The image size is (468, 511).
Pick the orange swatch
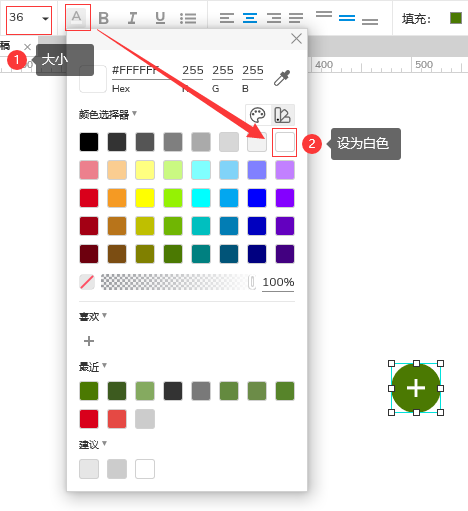117,198
